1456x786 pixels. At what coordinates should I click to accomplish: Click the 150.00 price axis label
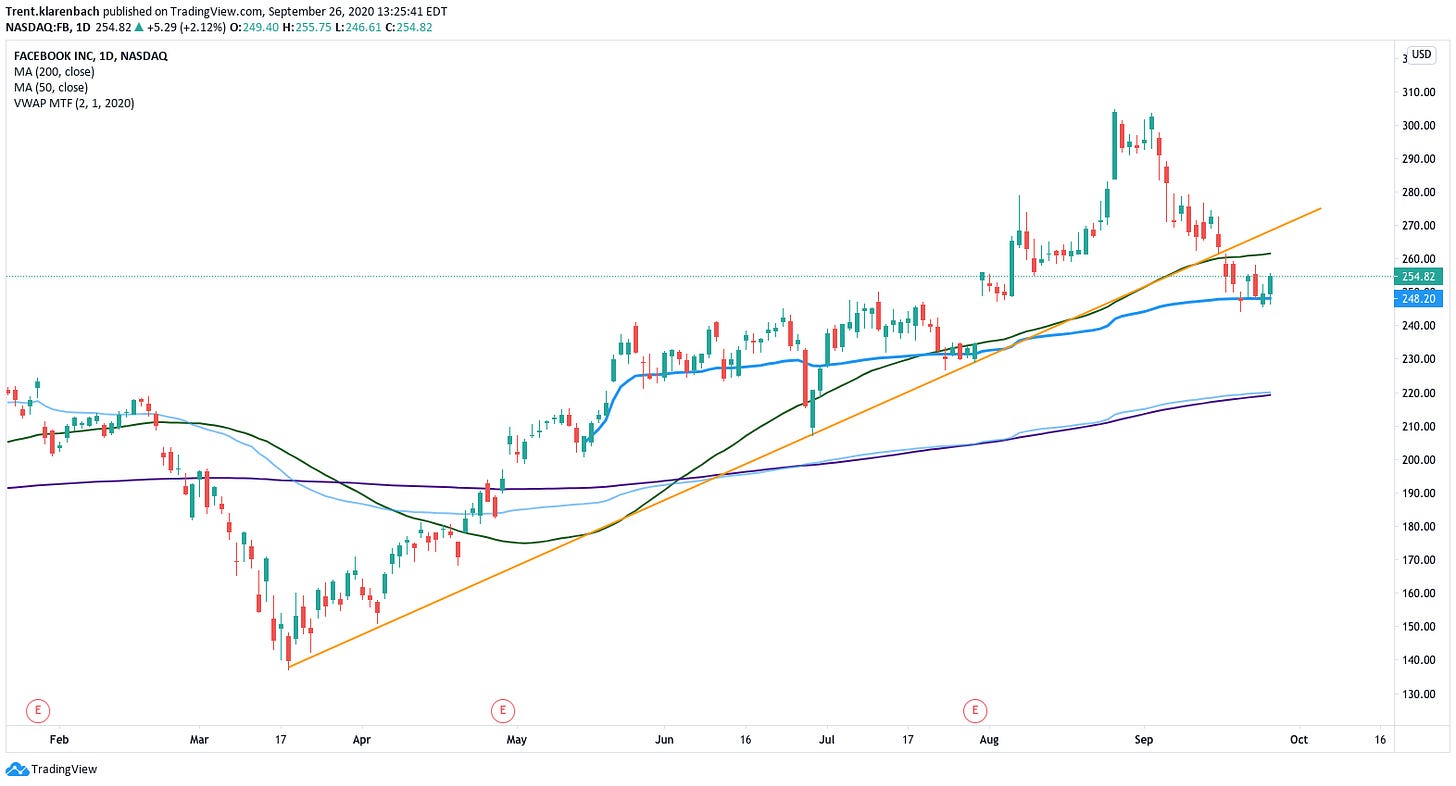click(x=1421, y=627)
